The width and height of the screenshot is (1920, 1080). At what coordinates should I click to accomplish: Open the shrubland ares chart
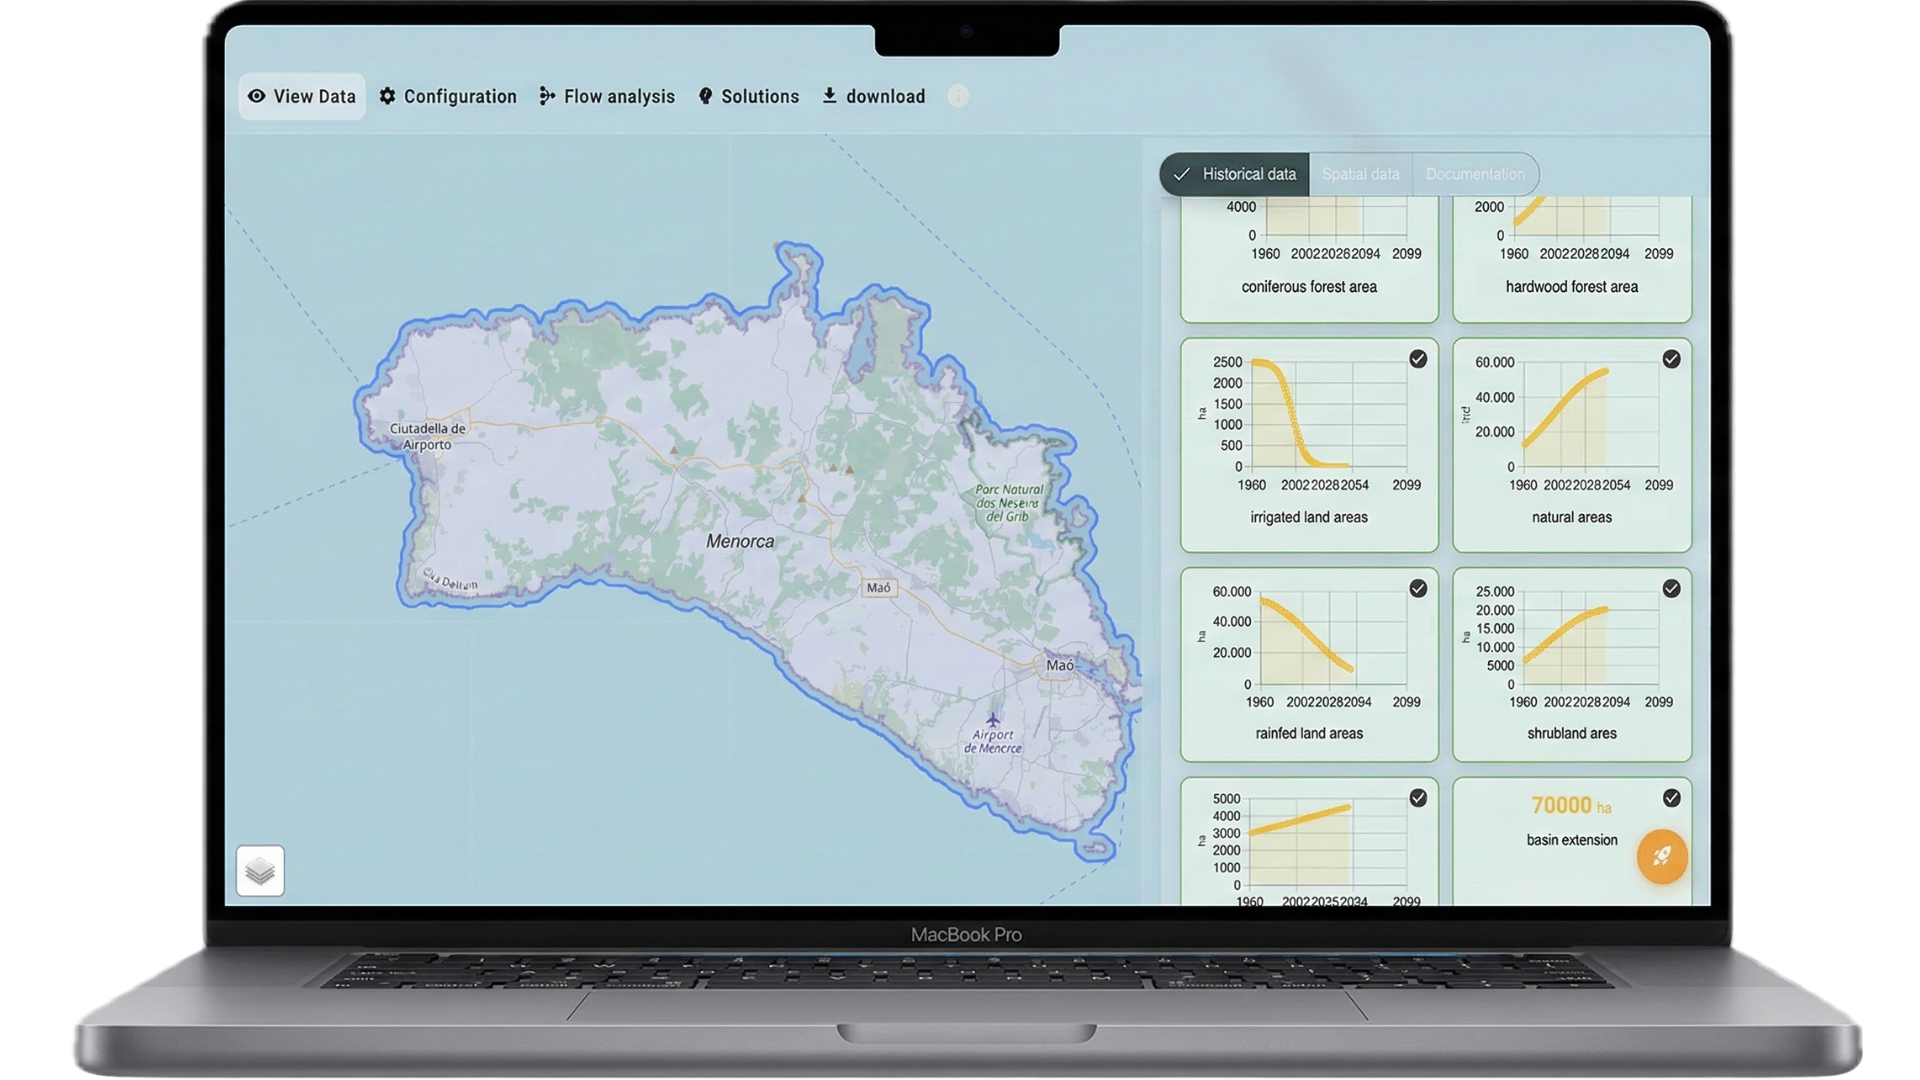(x=1572, y=665)
